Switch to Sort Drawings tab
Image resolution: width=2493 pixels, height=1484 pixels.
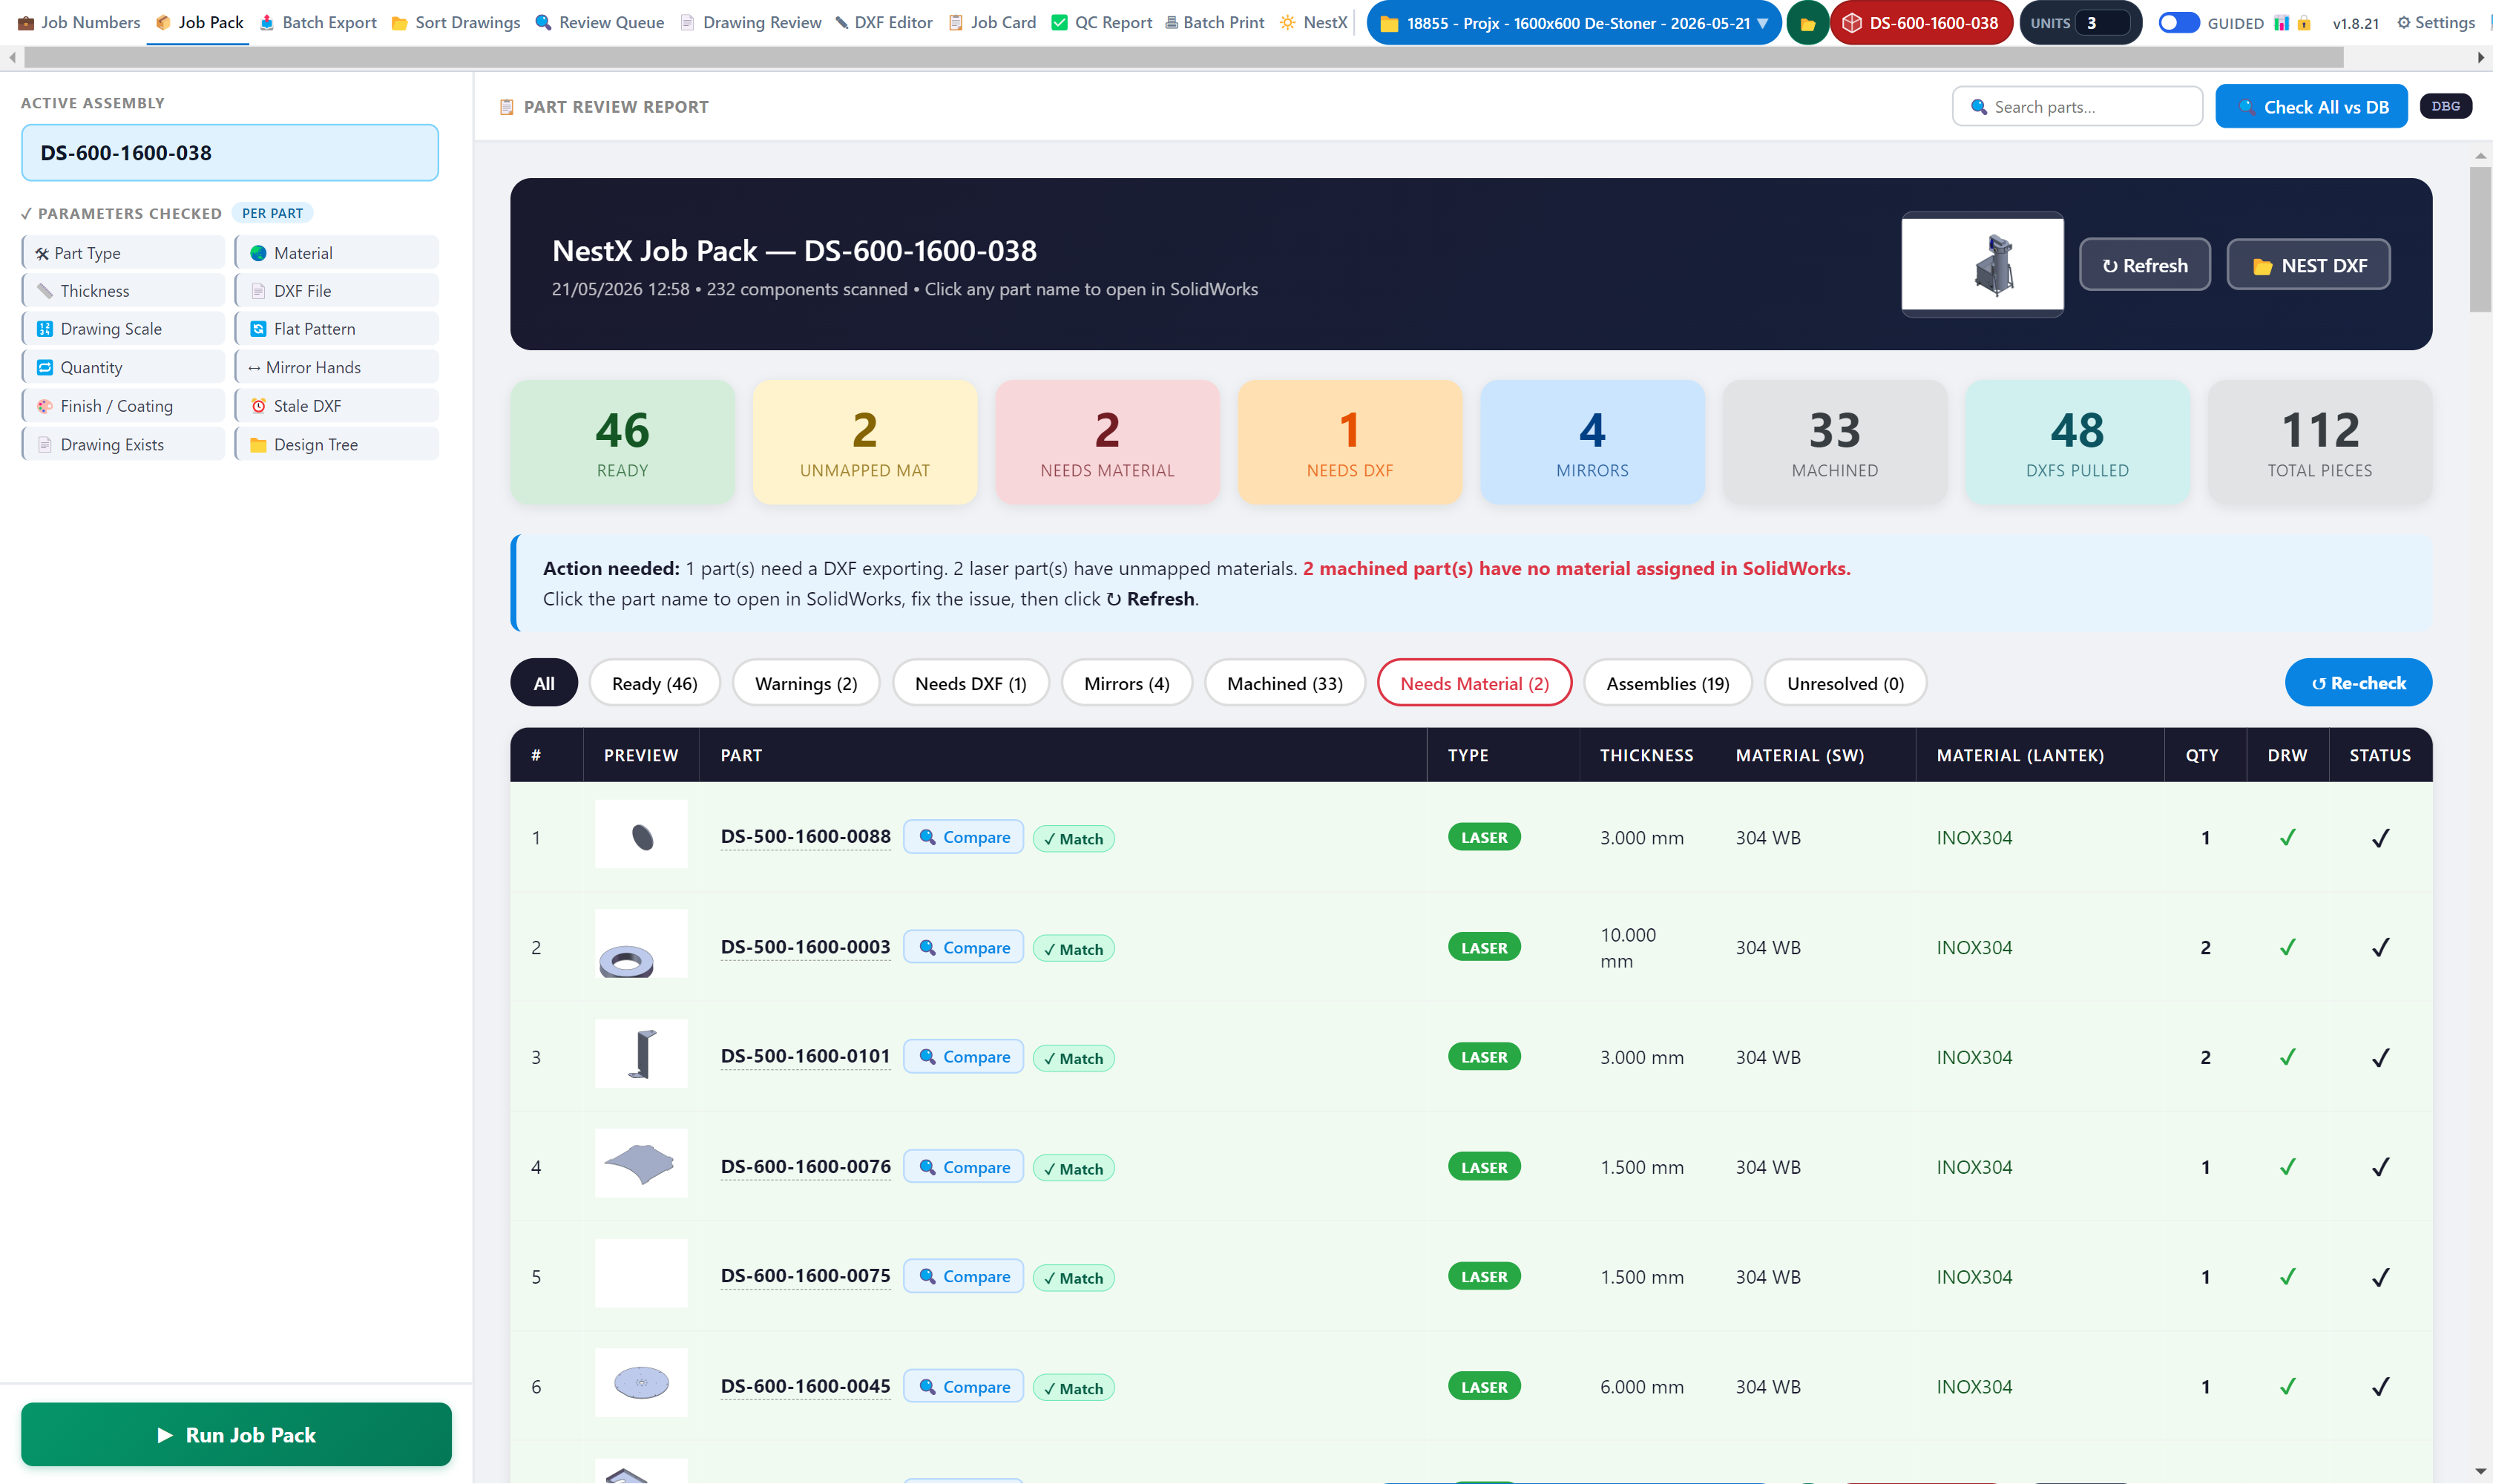point(456,23)
